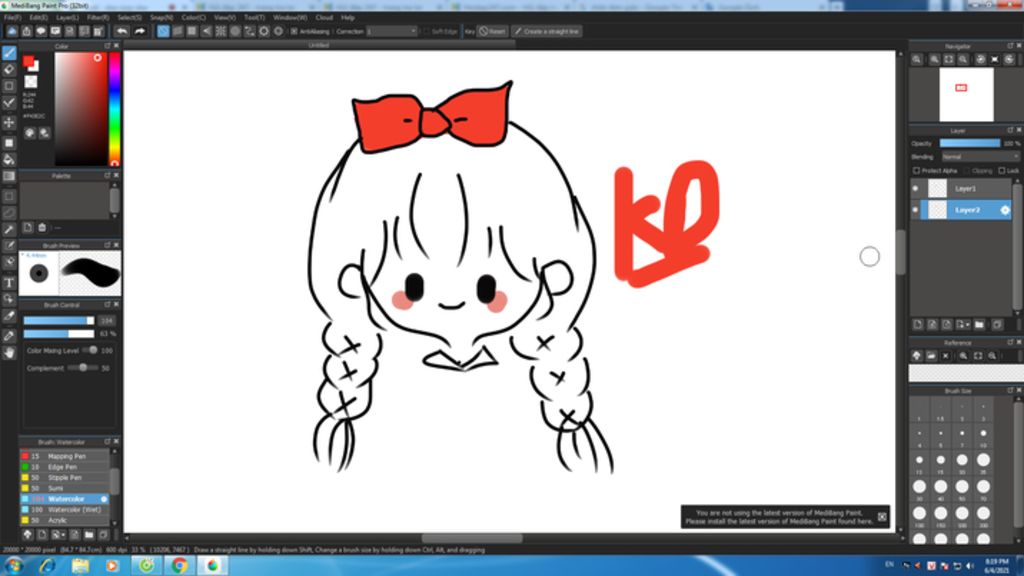The width and height of the screenshot is (1024, 576).
Task: Select the Hand pan tool
Action: click(9, 353)
